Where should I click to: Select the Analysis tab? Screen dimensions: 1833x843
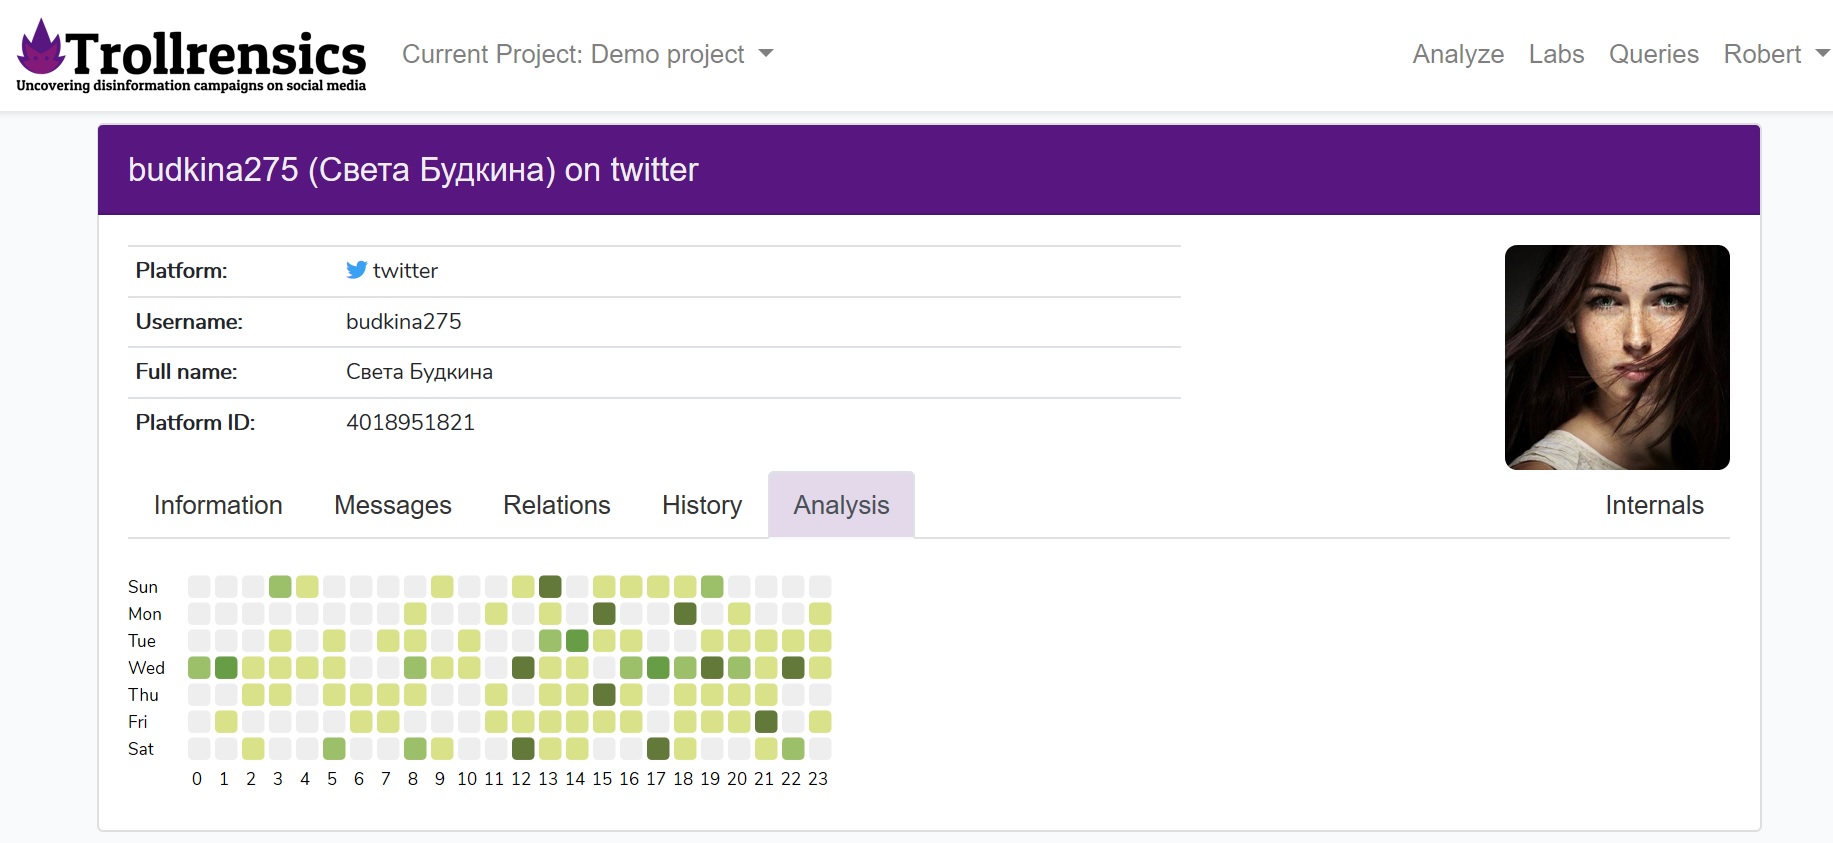coord(841,505)
